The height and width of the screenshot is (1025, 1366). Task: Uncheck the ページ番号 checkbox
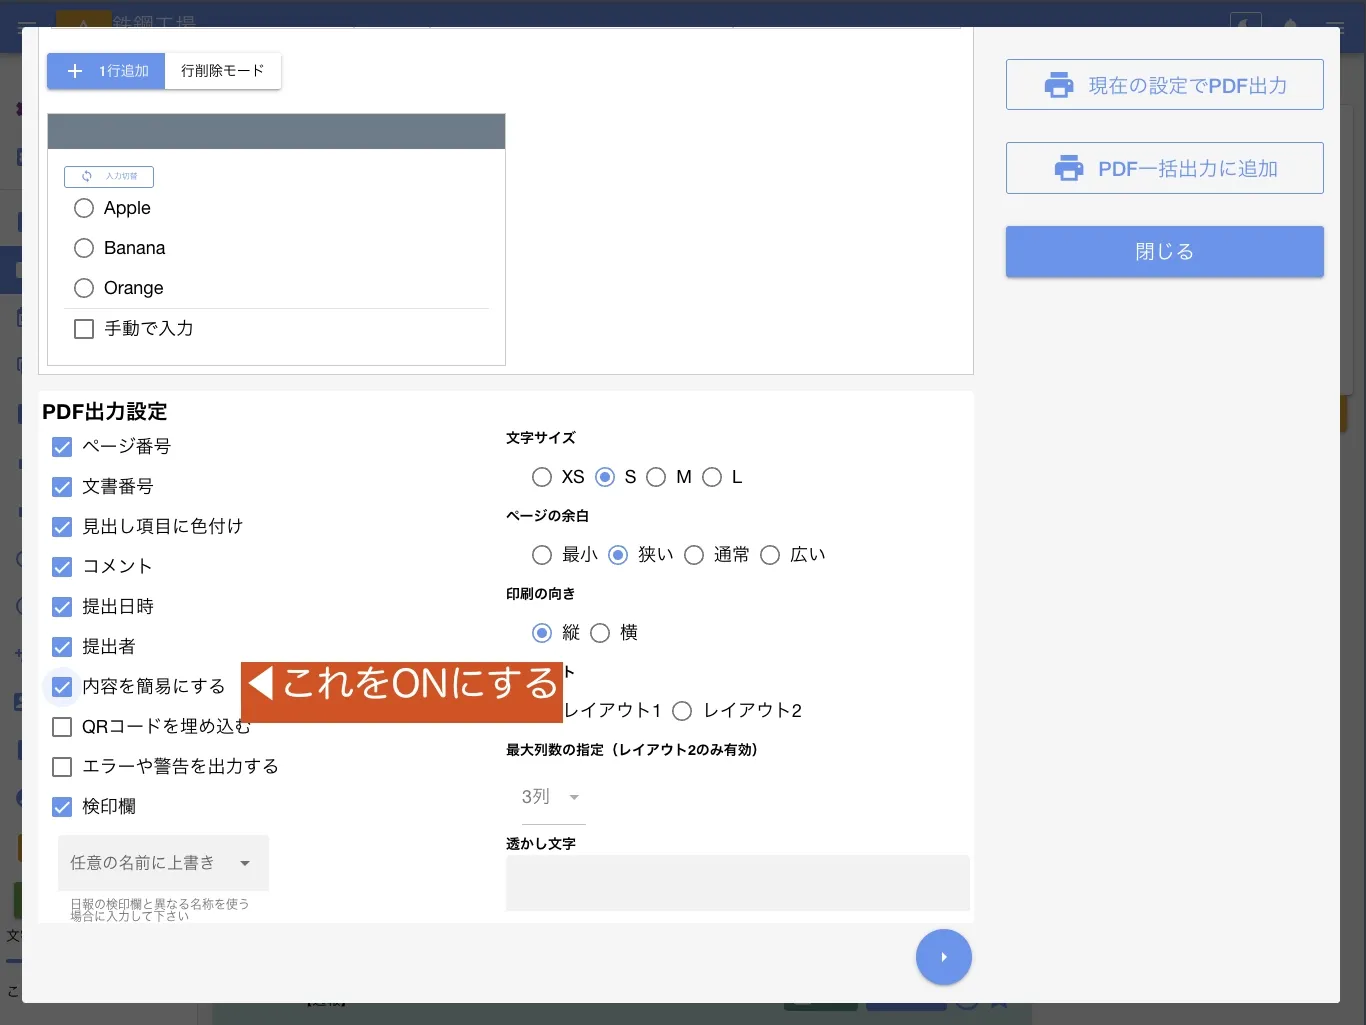pos(62,447)
